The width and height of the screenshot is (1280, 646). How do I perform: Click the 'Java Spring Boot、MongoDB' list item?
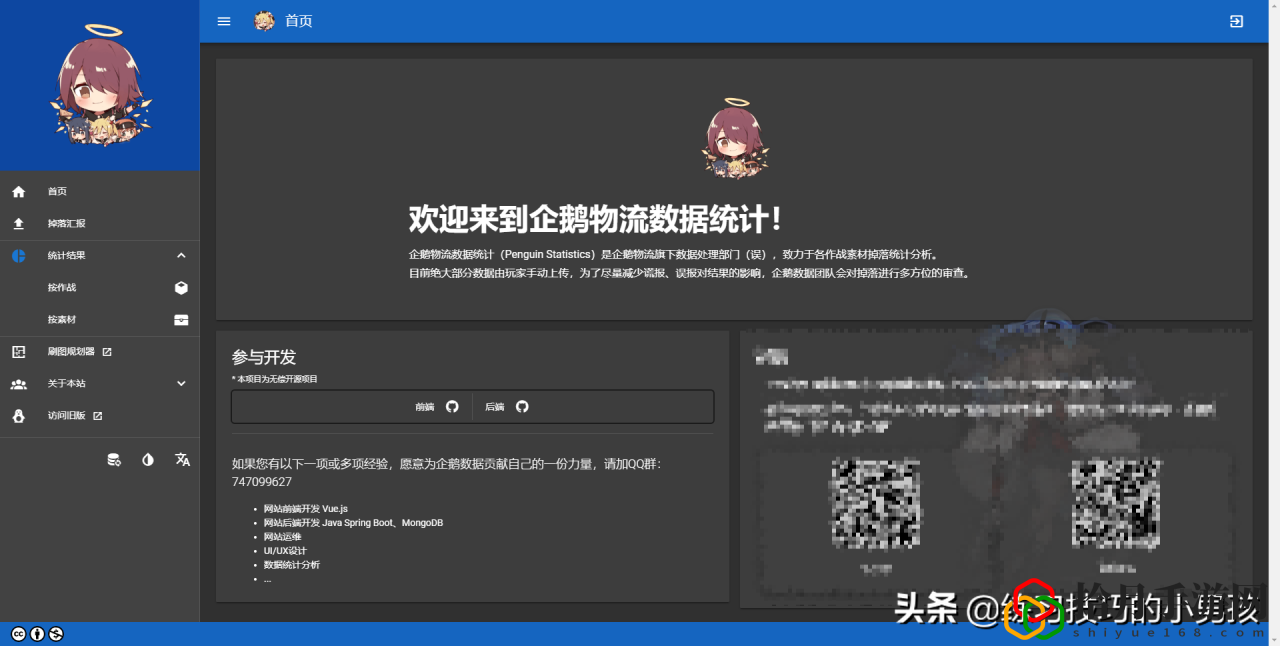353,523
